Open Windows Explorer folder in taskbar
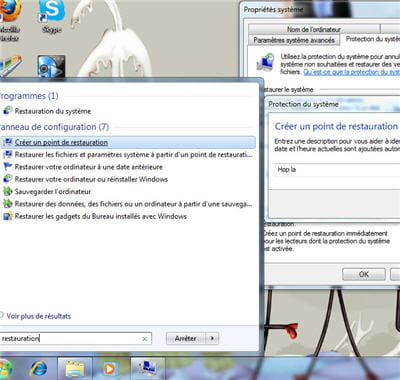Image resolution: width=400 pixels, height=380 pixels. click(75, 369)
